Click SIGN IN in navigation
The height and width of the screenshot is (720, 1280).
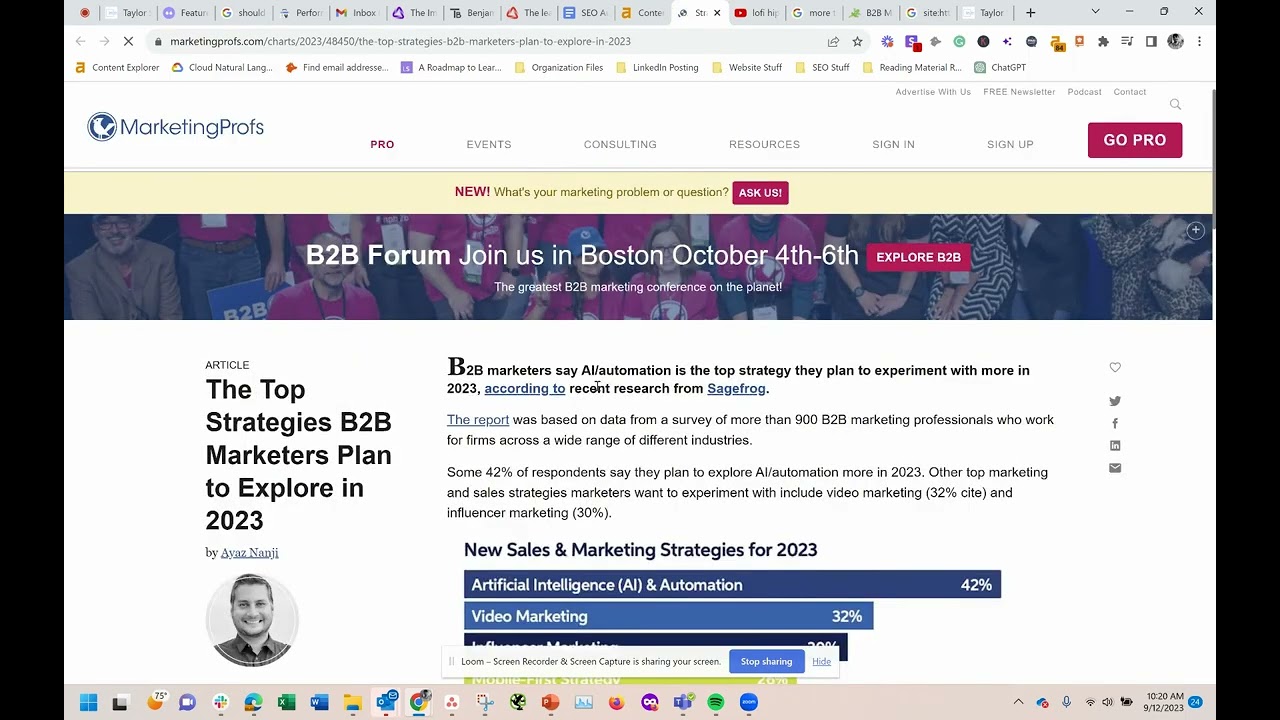click(x=893, y=145)
